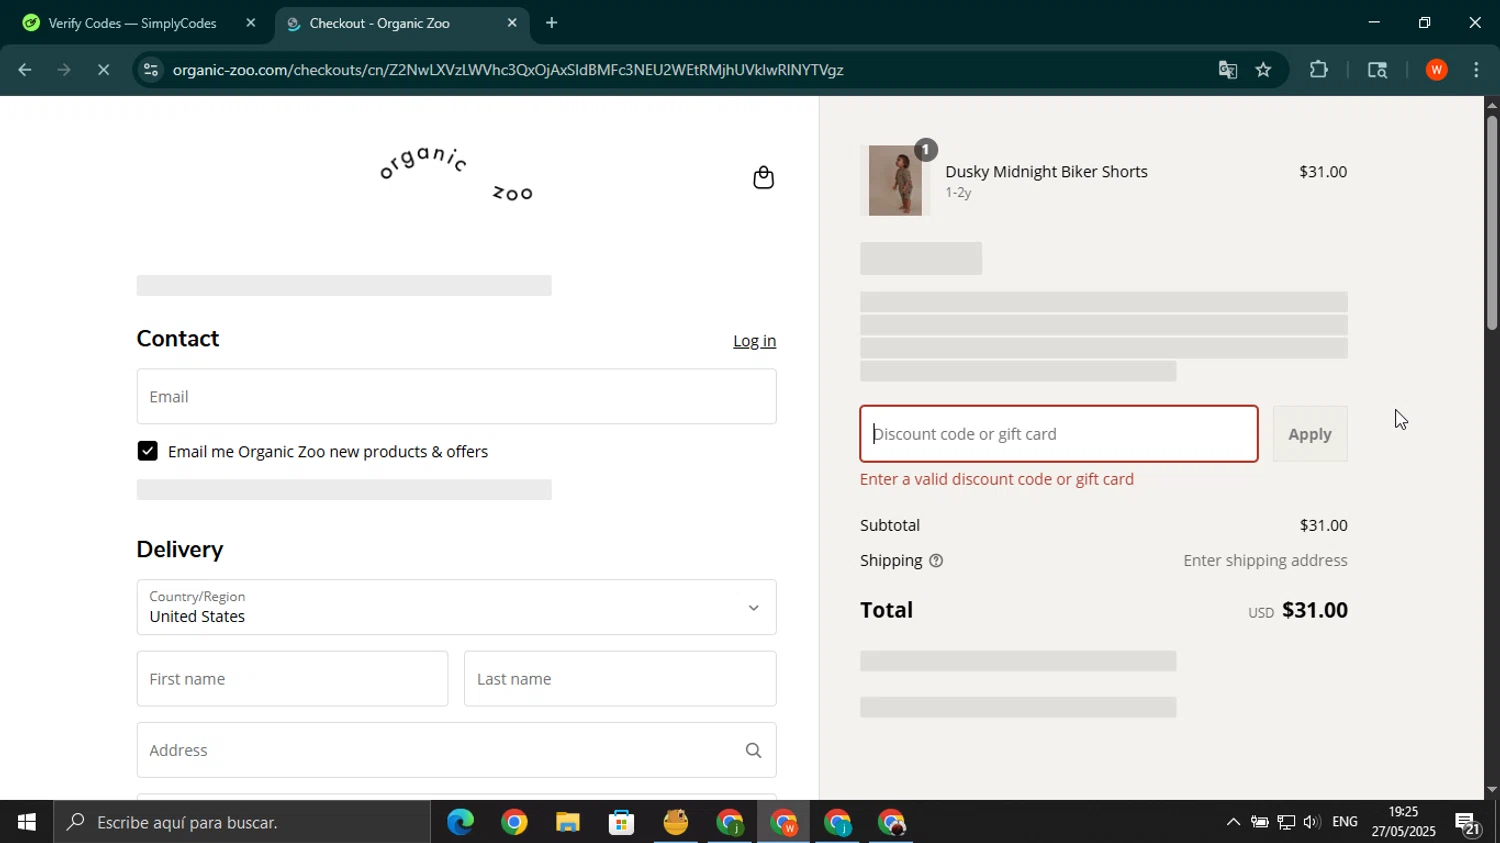
Task: Close the Verify Codes tab
Action: (251, 23)
